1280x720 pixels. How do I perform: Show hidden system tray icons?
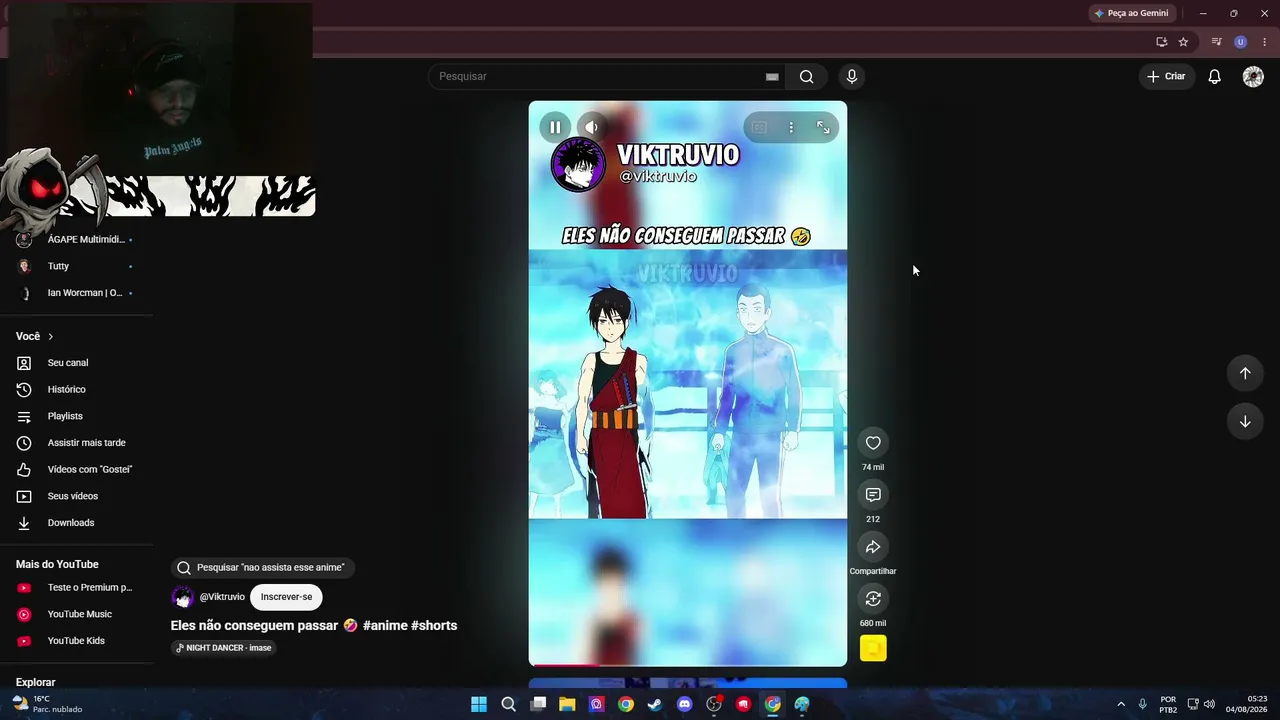click(x=1120, y=704)
